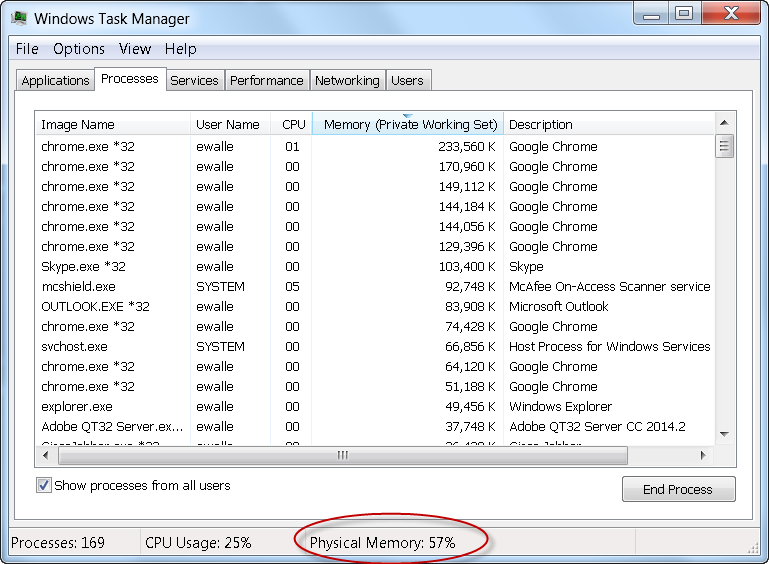769x564 pixels.
Task: Switch to the Users tab
Action: click(407, 80)
